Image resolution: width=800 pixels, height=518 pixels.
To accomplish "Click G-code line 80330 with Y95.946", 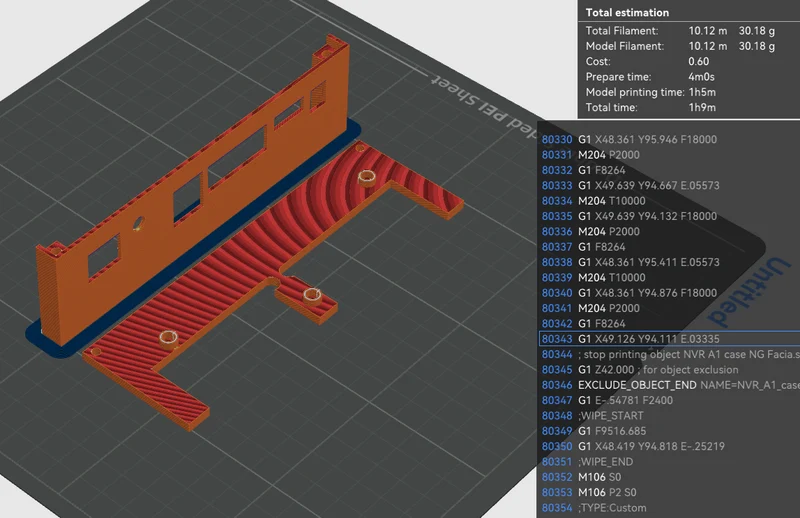I will 669,139.
